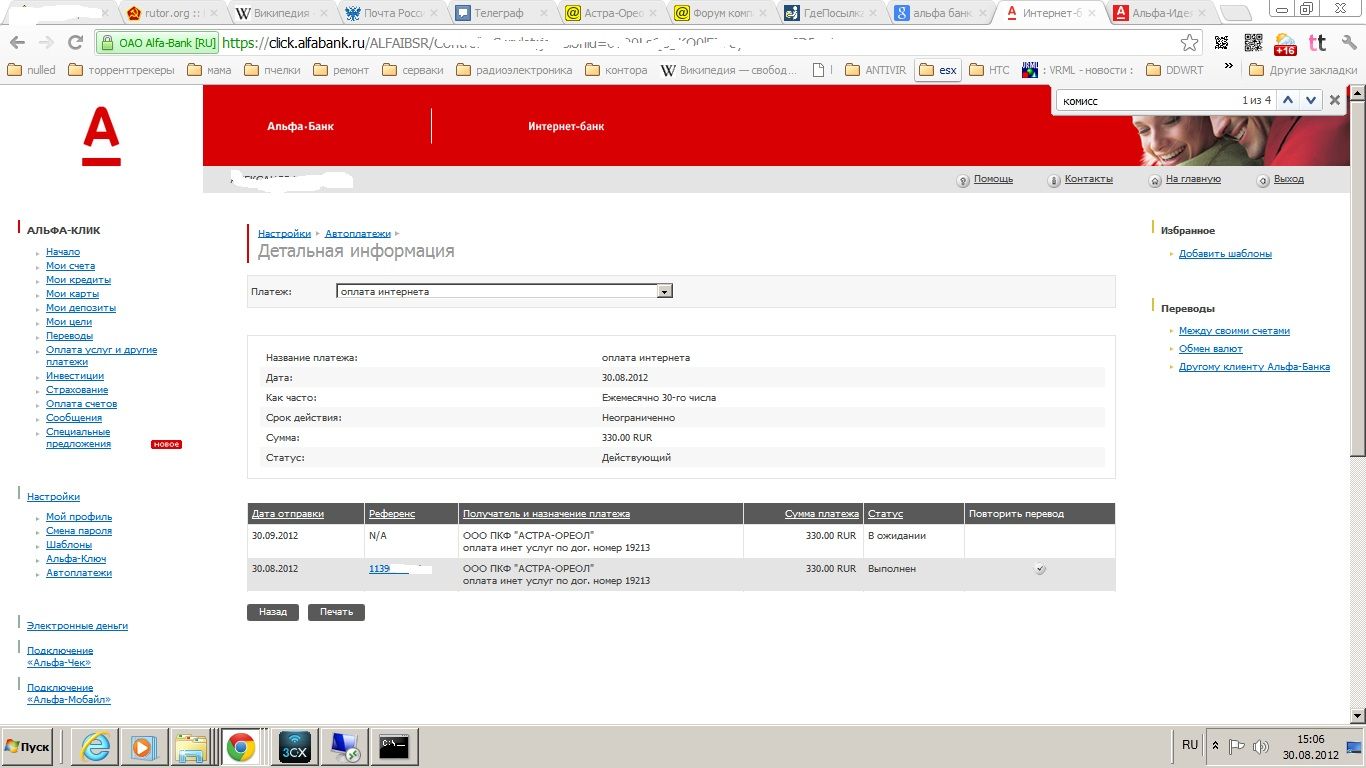Viewport: 1366px width, 768px height.
Task: Click Action Center flag tray icon
Action: tap(1237, 746)
